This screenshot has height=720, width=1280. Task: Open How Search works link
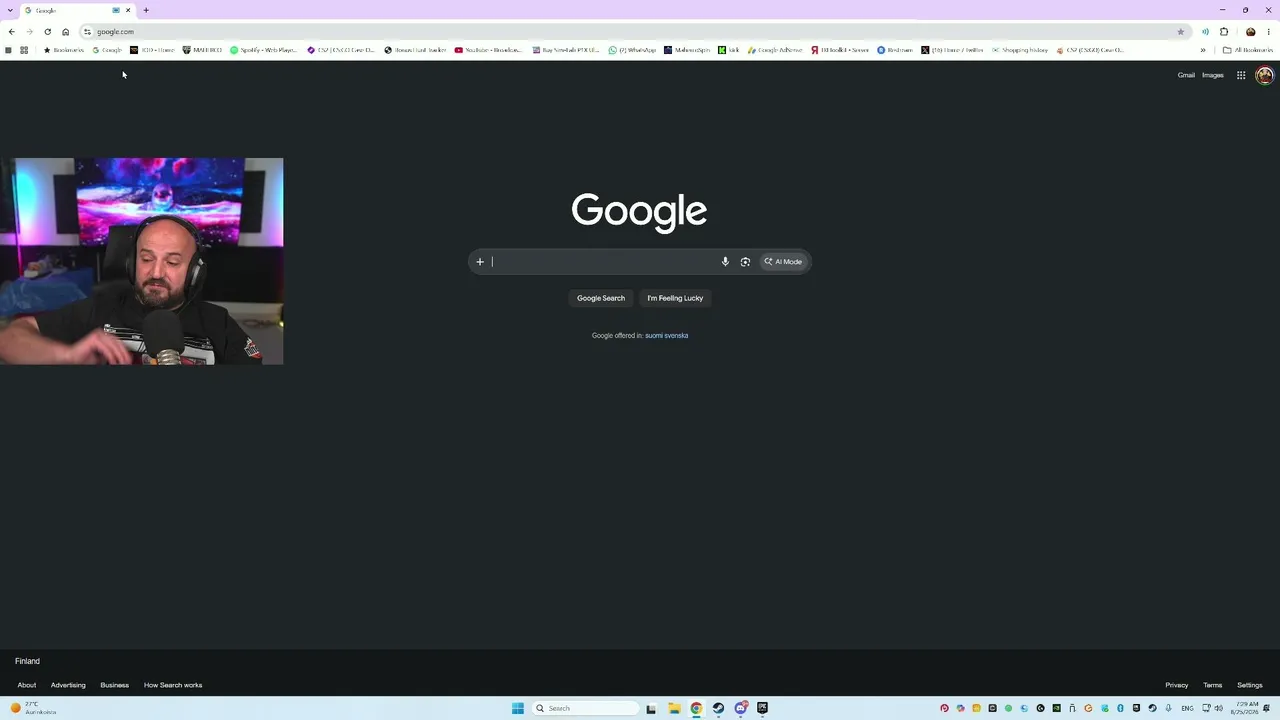[173, 685]
